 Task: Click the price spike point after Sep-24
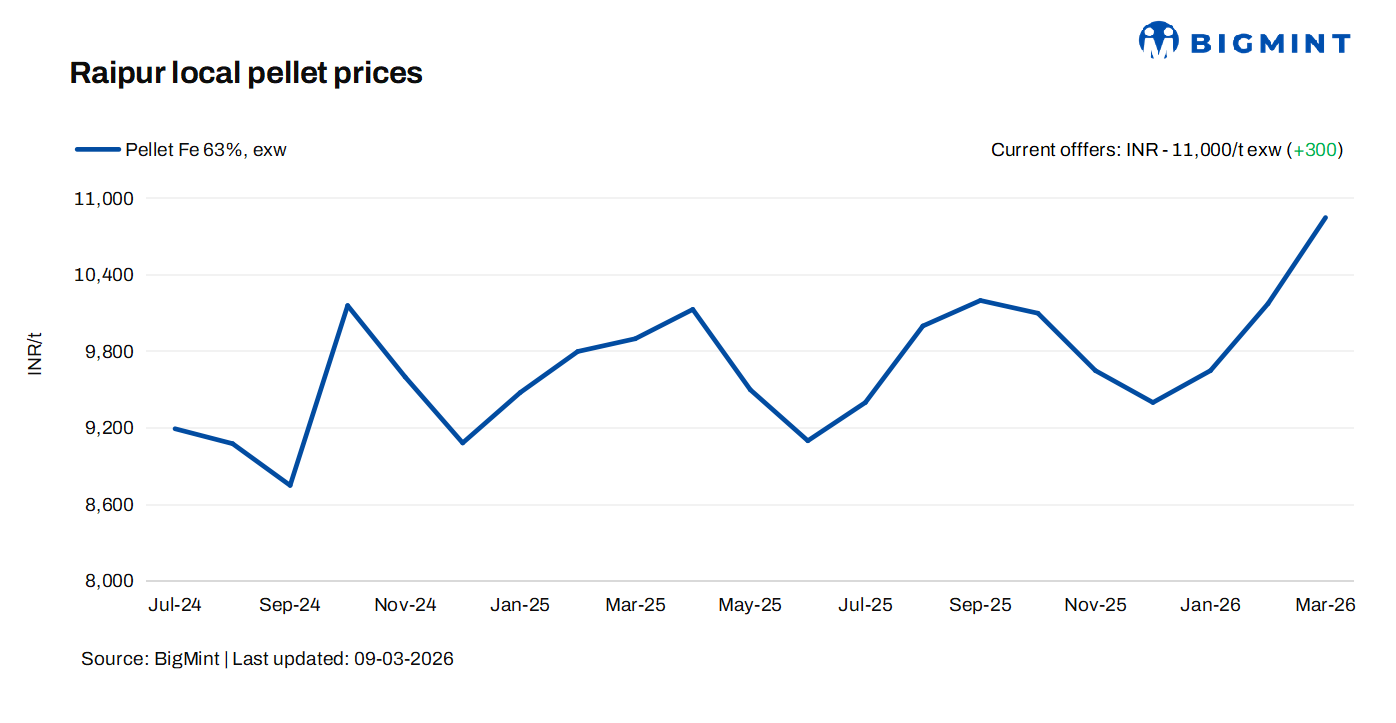click(x=347, y=305)
